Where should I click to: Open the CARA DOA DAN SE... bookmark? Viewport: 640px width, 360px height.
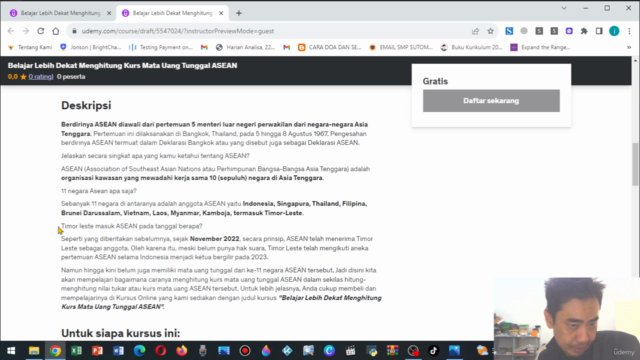tap(330, 47)
